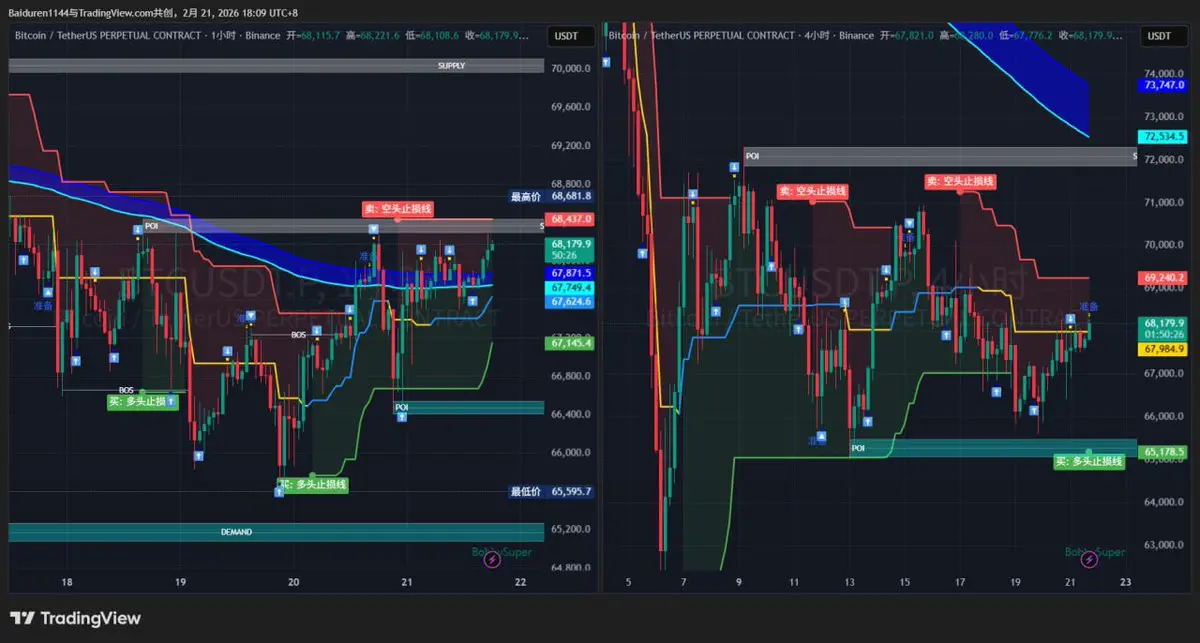Screen dimensions: 1200x643
Task: Click the blue 67,871.5 price label
Action: click(570, 272)
